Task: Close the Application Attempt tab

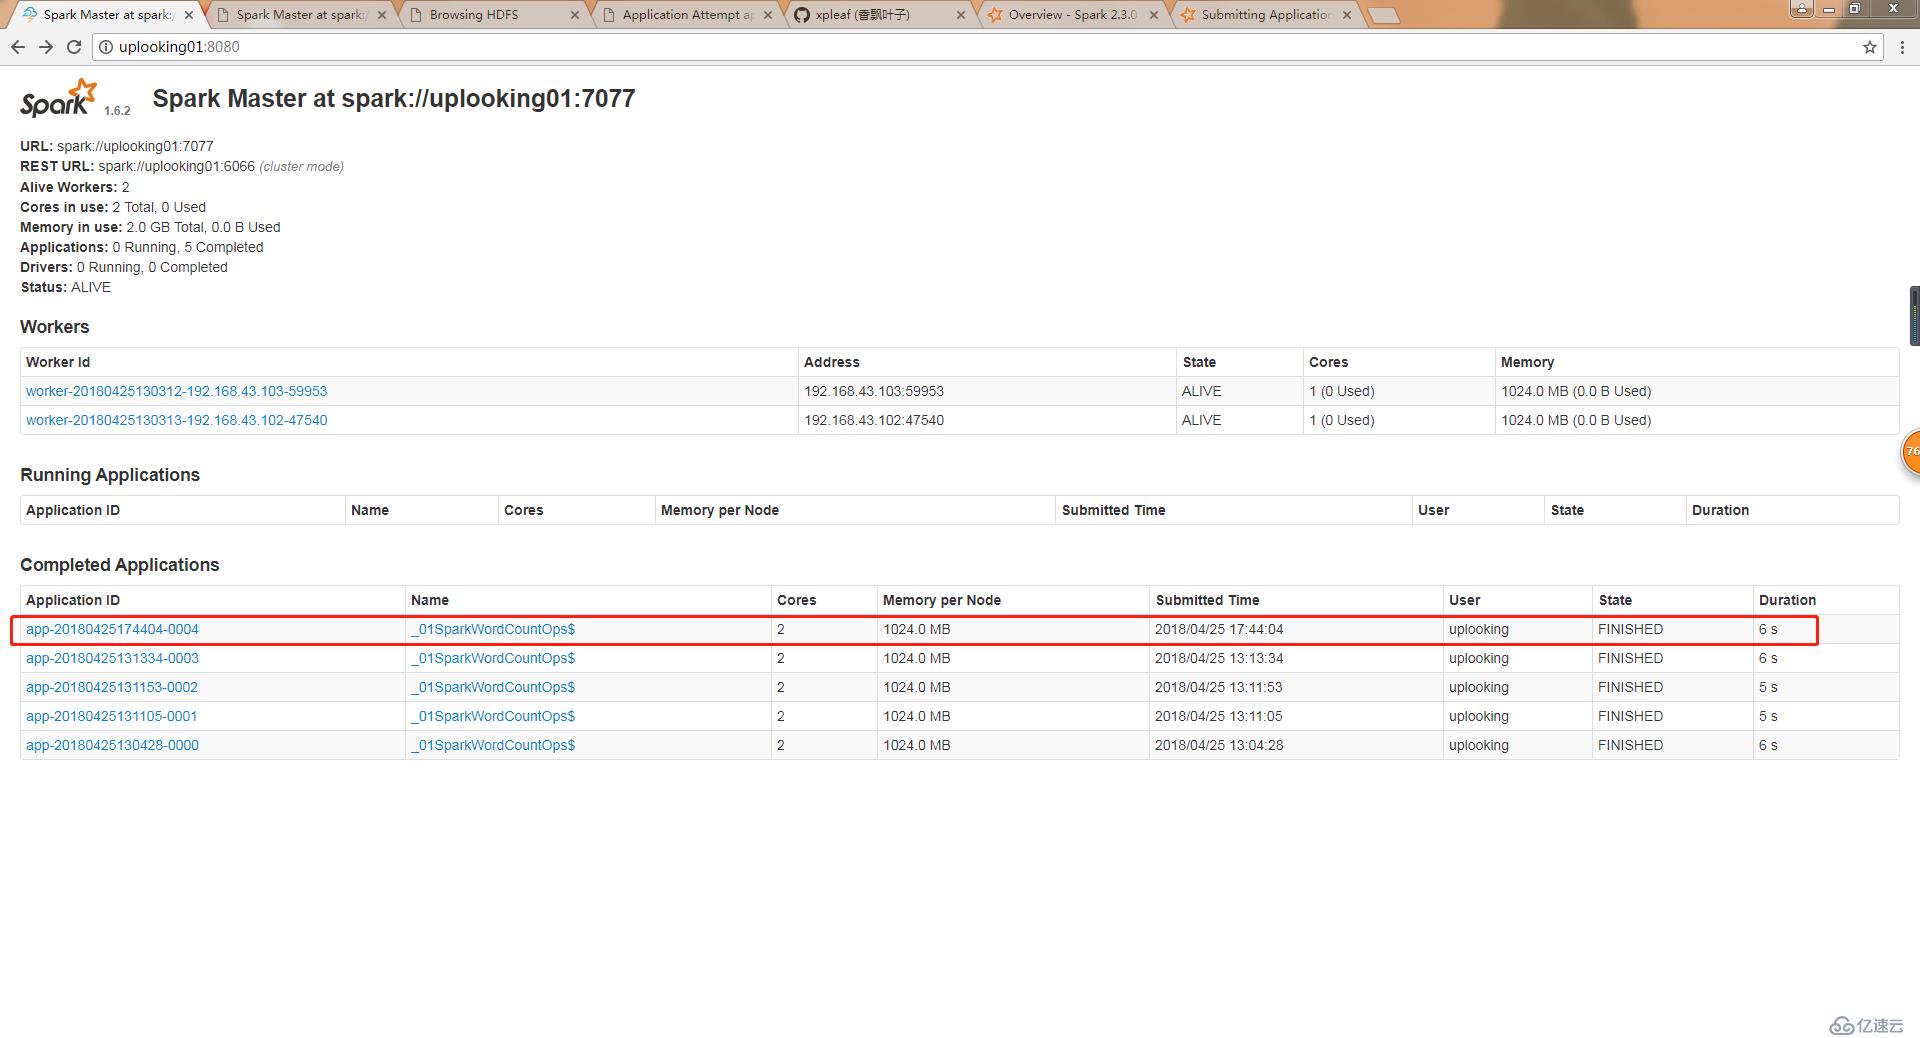Action: click(768, 15)
